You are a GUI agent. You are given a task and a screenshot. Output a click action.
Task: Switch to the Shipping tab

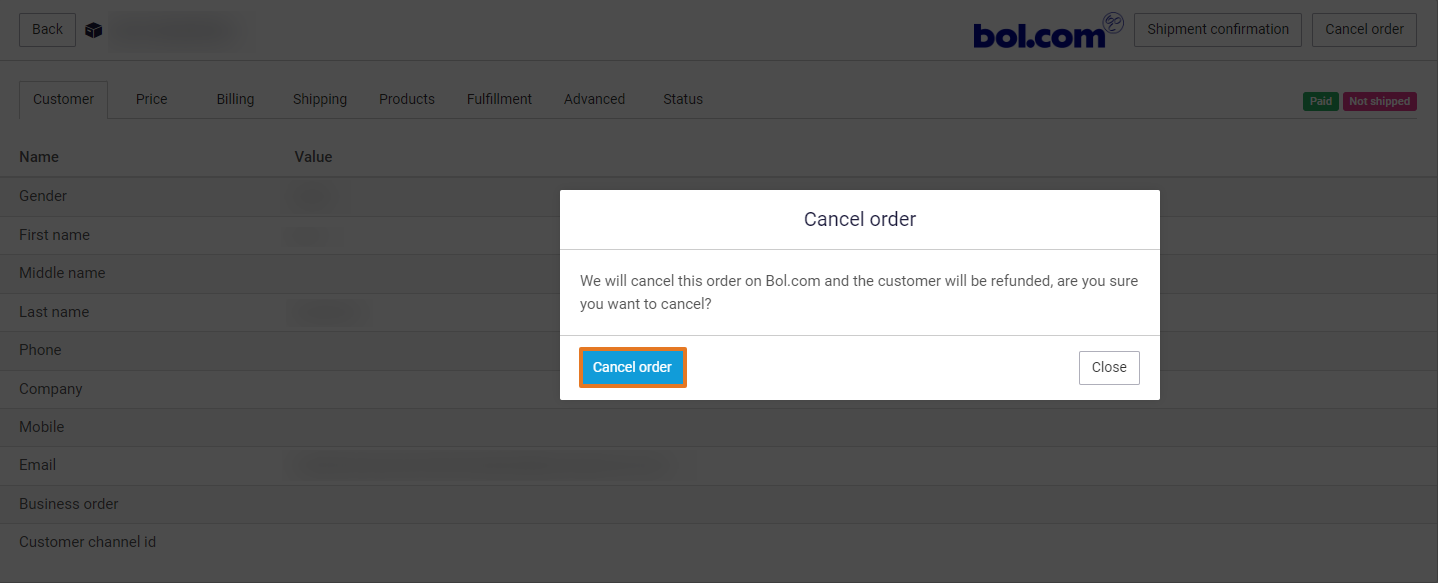tap(320, 99)
